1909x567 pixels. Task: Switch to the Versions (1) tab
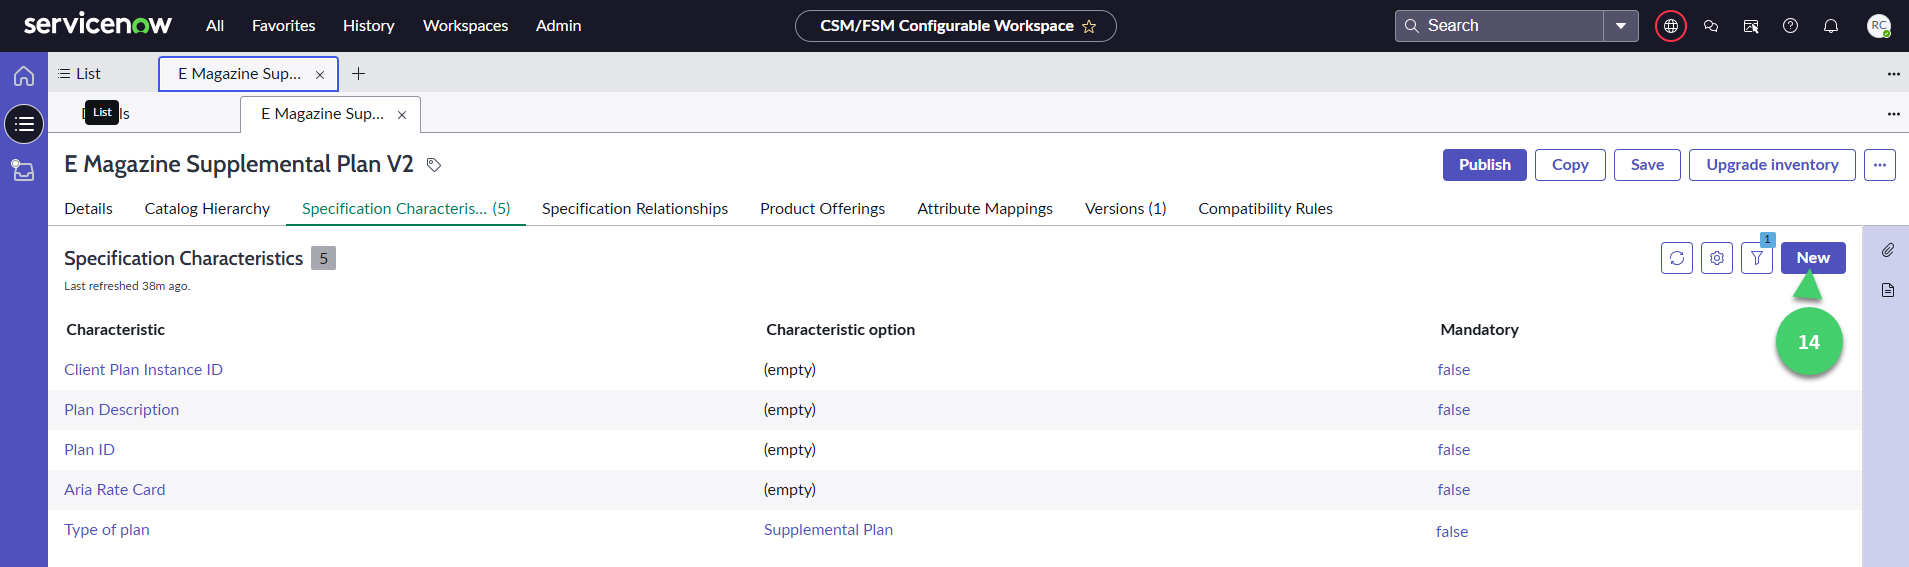click(1126, 209)
